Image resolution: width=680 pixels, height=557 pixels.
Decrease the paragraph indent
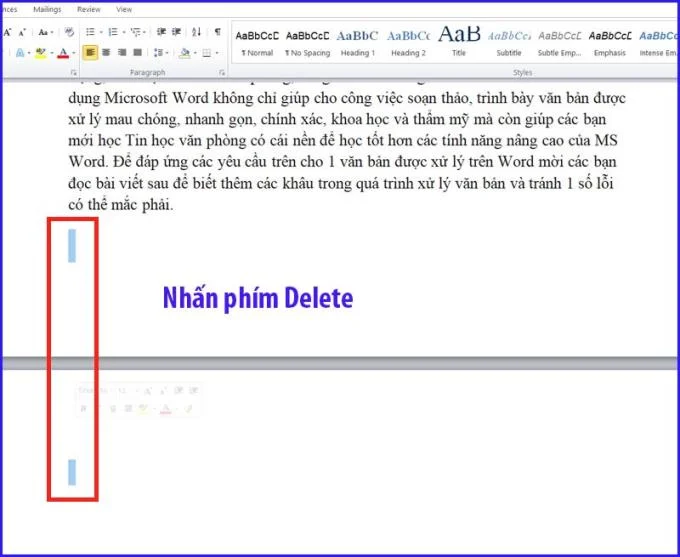click(161, 32)
